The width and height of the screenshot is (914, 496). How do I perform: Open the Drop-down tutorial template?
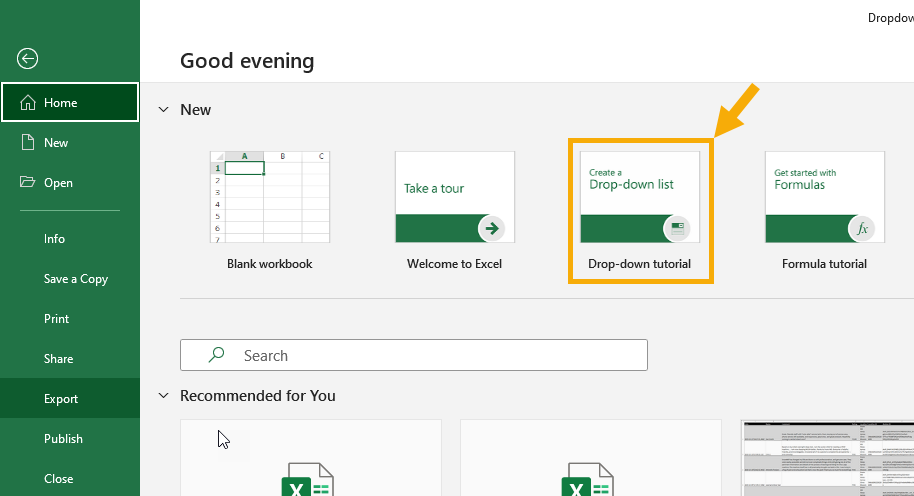coord(640,210)
